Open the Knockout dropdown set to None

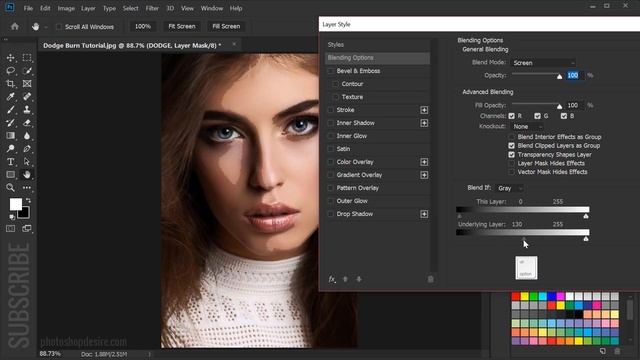coord(527,127)
